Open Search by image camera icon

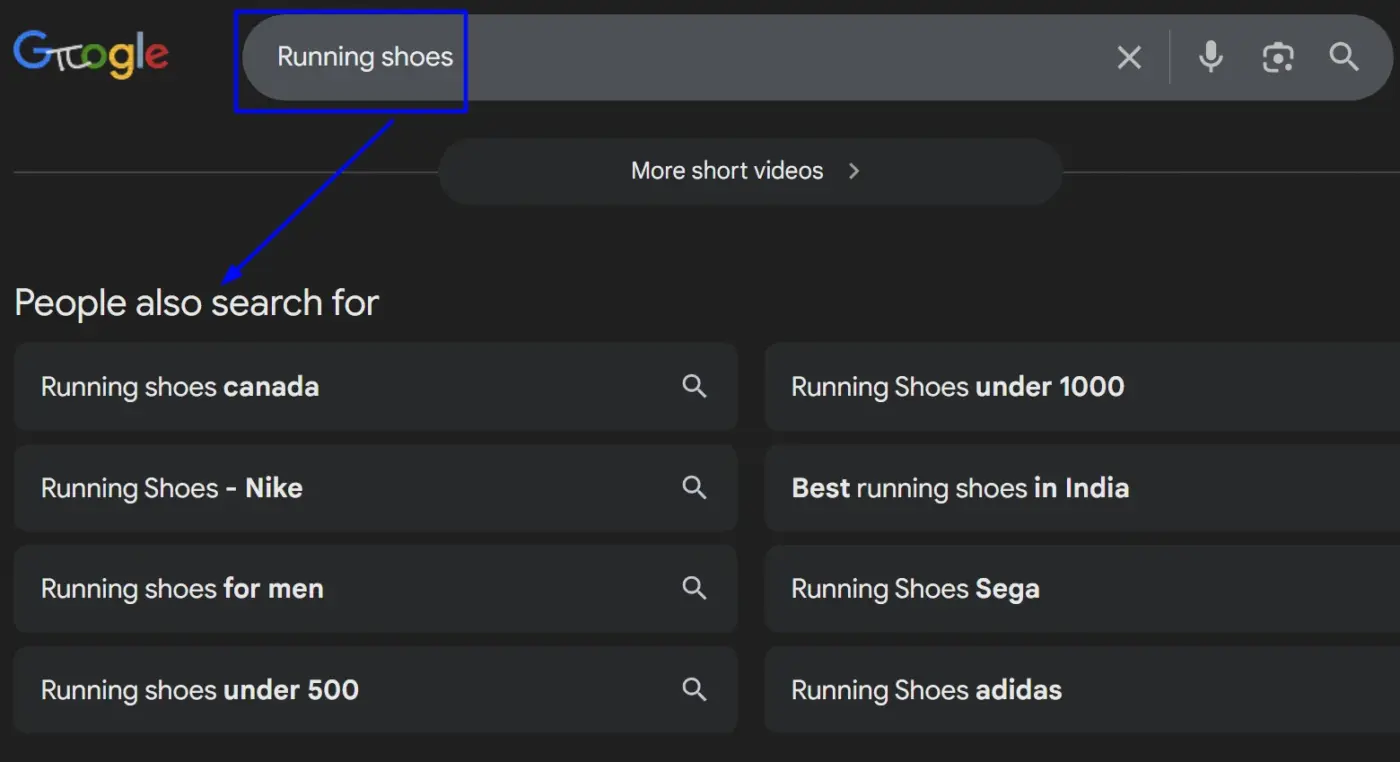pos(1278,58)
